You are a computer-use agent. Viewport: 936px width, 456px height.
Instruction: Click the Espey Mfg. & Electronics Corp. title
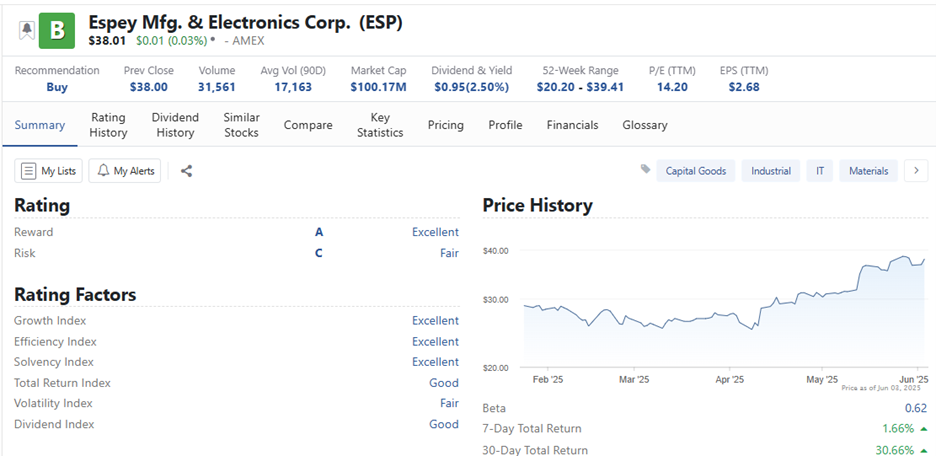(x=245, y=22)
